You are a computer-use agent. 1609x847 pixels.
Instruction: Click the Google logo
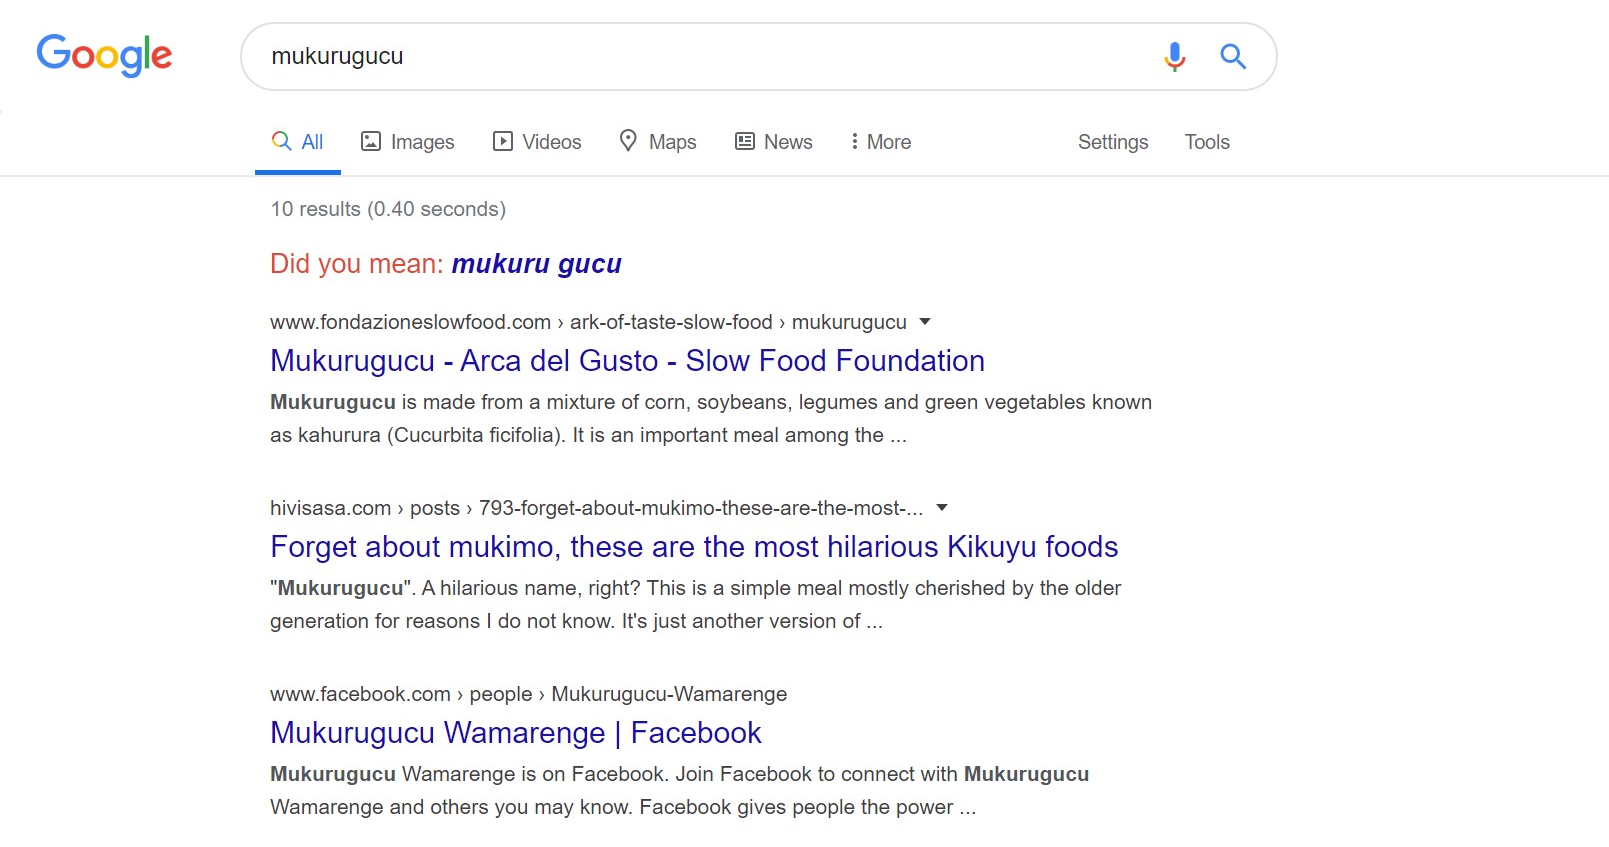(x=104, y=55)
